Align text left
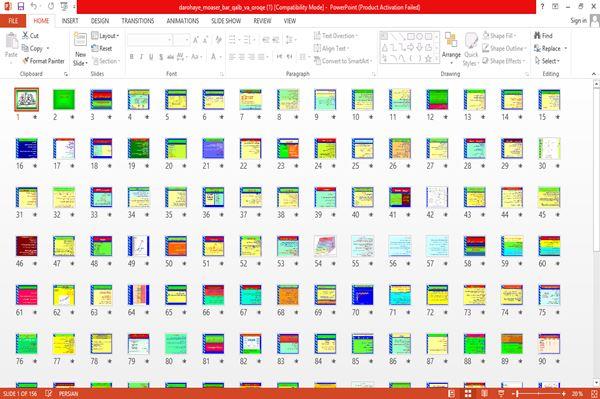 pyautogui.click(x=232, y=57)
